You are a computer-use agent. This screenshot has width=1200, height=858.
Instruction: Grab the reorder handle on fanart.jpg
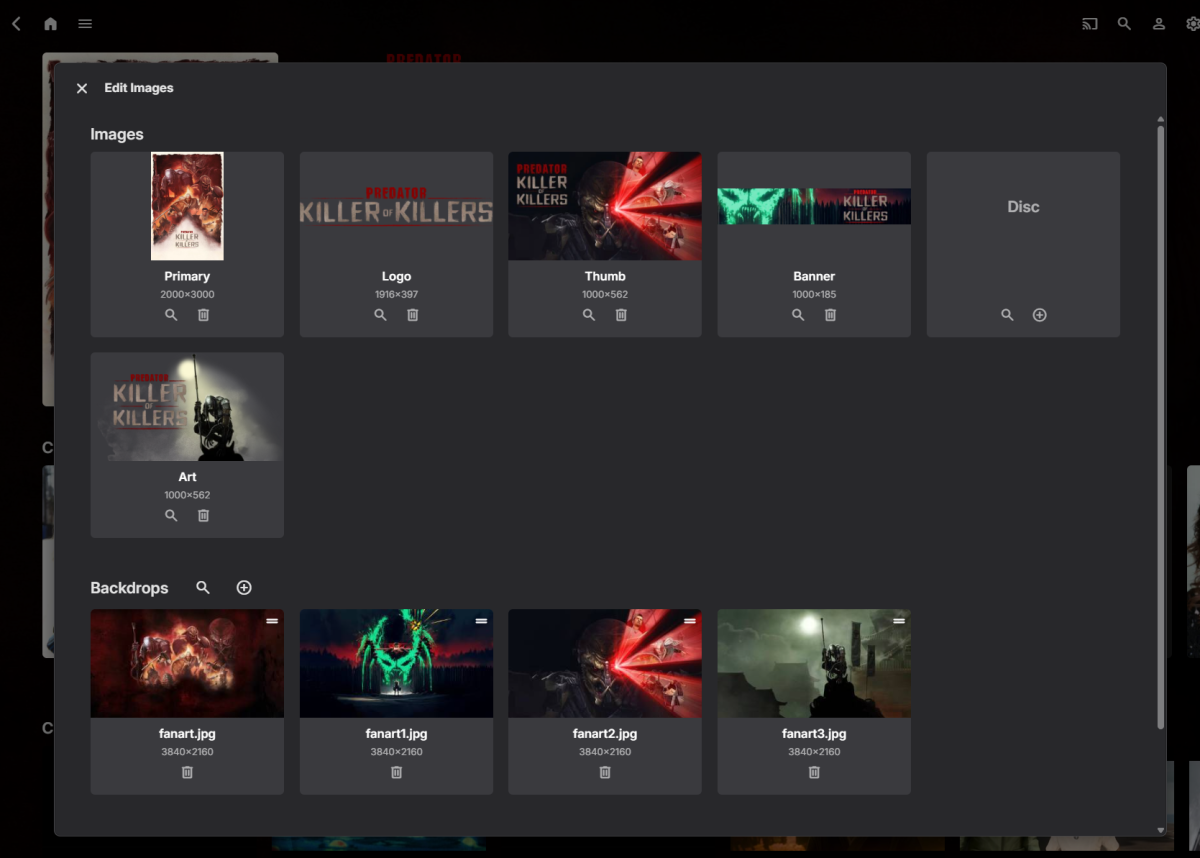click(x=272, y=621)
